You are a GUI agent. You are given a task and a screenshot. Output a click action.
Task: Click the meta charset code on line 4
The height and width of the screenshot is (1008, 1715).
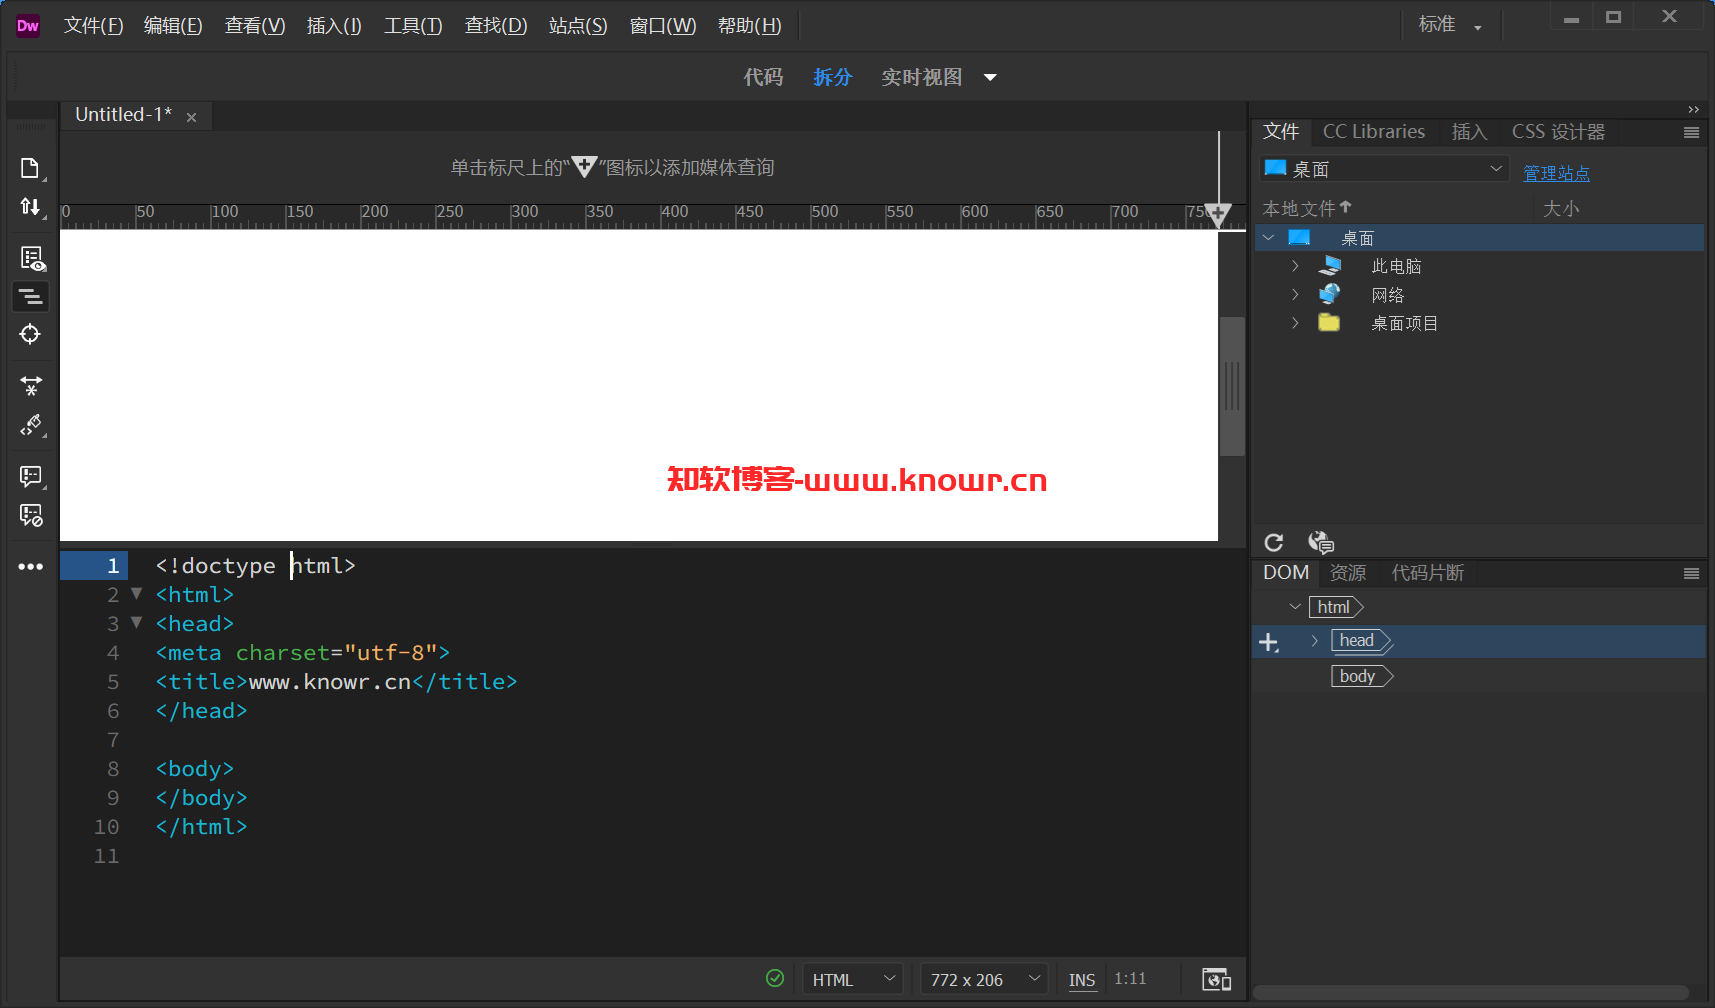303,652
